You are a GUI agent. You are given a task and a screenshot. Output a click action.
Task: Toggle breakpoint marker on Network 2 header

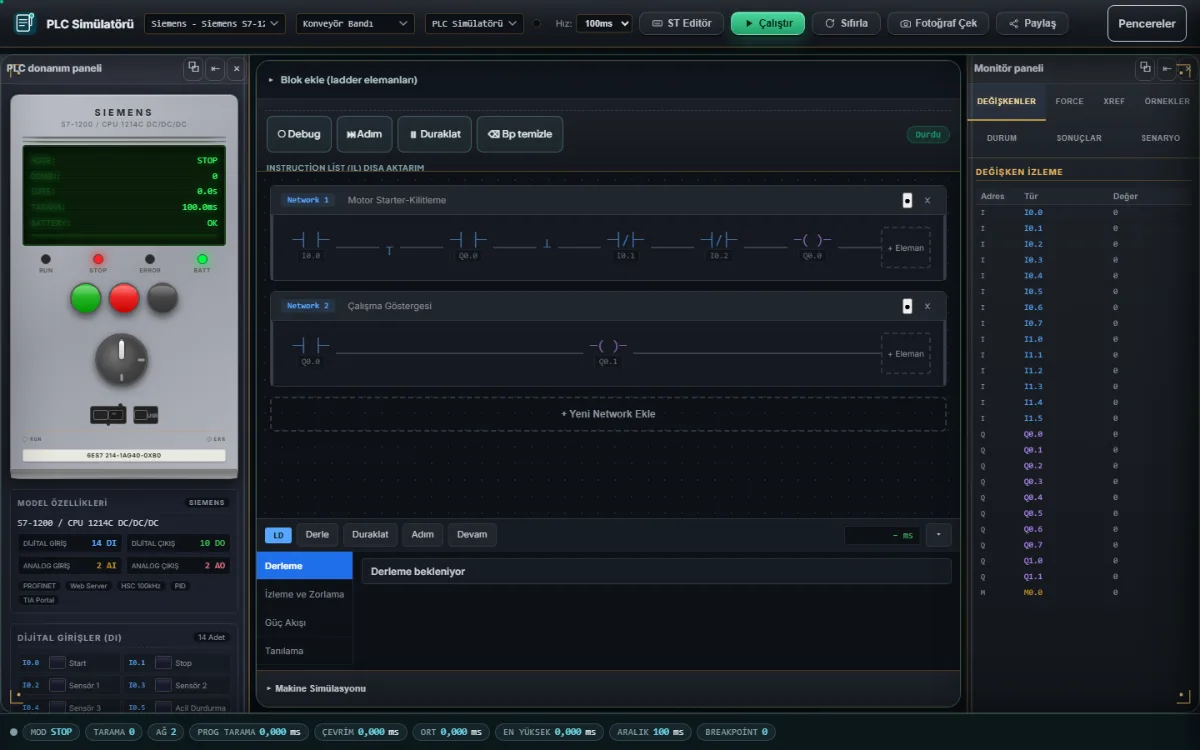pos(907,306)
